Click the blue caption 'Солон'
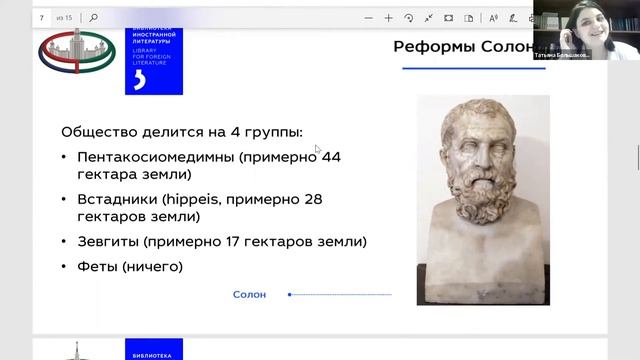640x360 pixels. tap(249, 295)
